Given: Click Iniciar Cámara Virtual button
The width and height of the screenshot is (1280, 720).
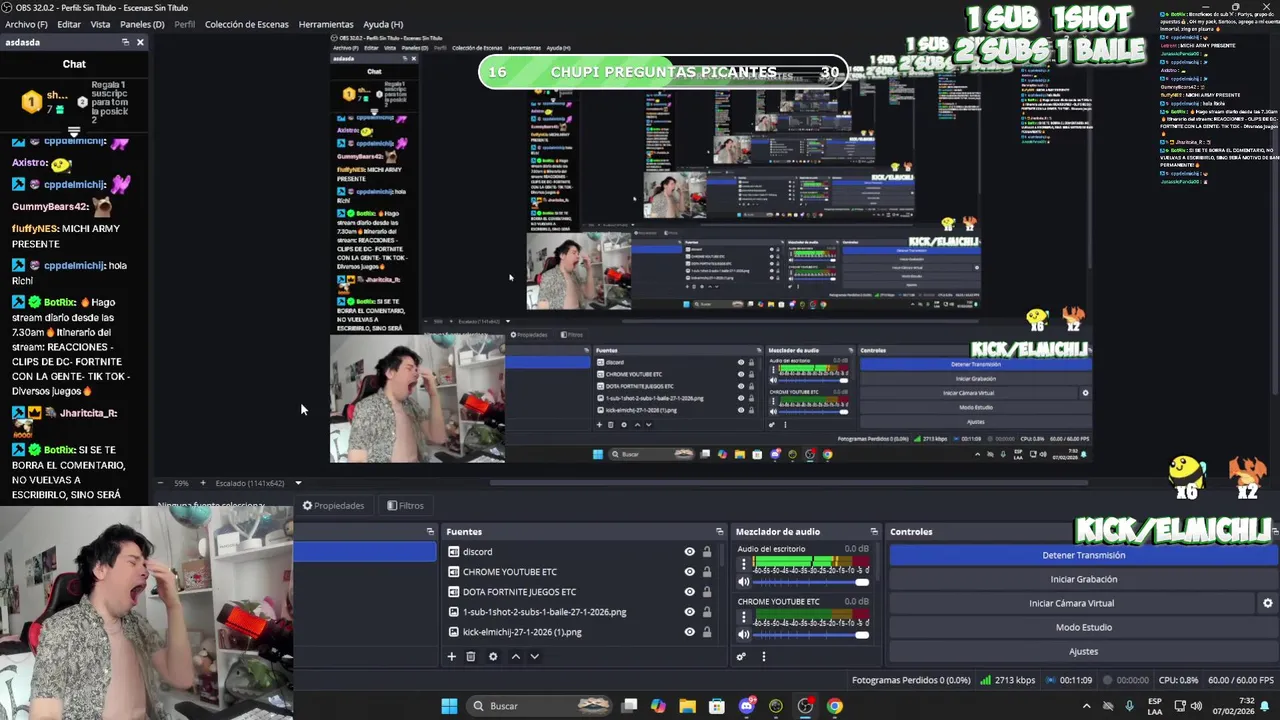Looking at the screenshot, I should click(x=1071, y=603).
